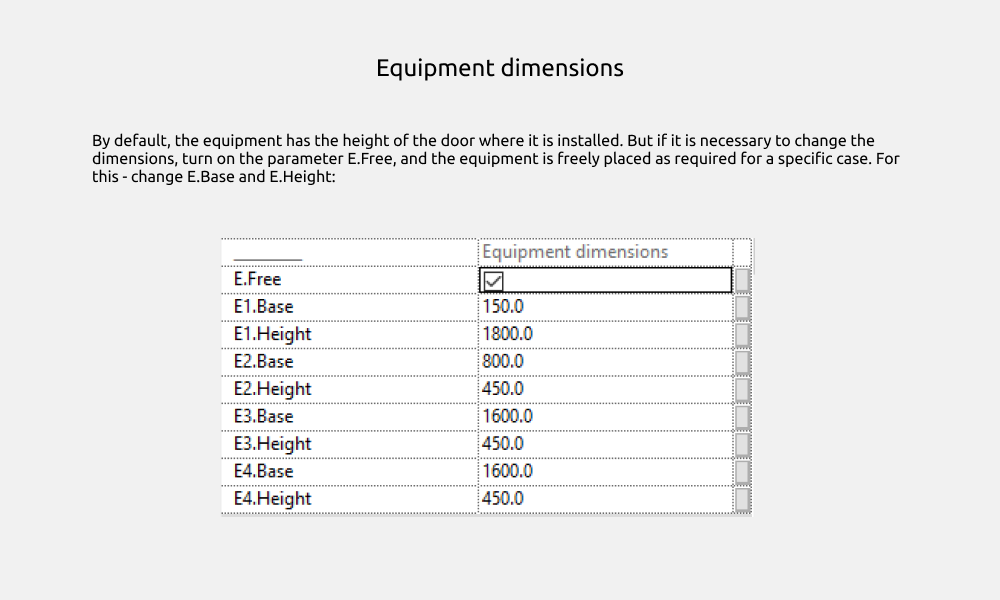
Task: Select the E3.Base value field
Action: click(605, 416)
